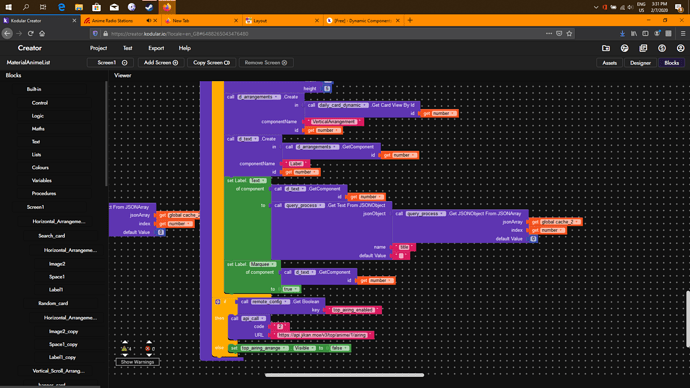Click the Copy Screen button
This screenshot has height=388, width=690.
click(212, 62)
